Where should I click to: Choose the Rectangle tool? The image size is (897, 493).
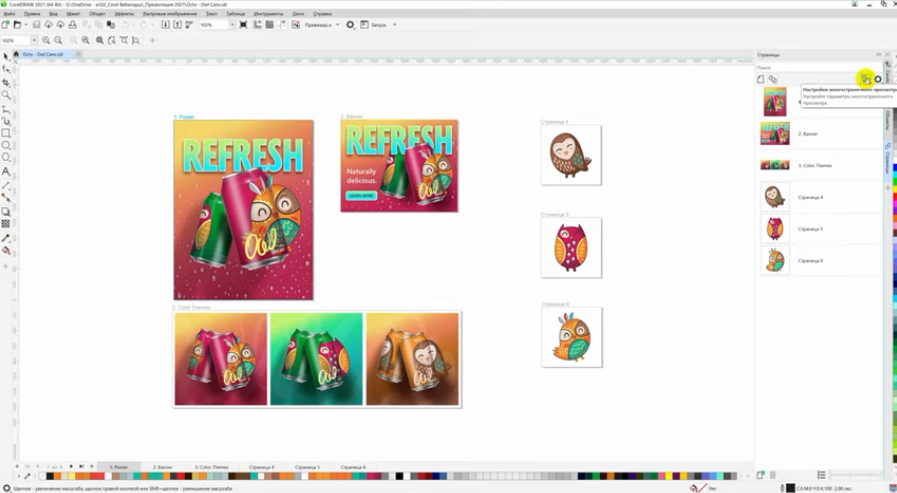[6, 133]
